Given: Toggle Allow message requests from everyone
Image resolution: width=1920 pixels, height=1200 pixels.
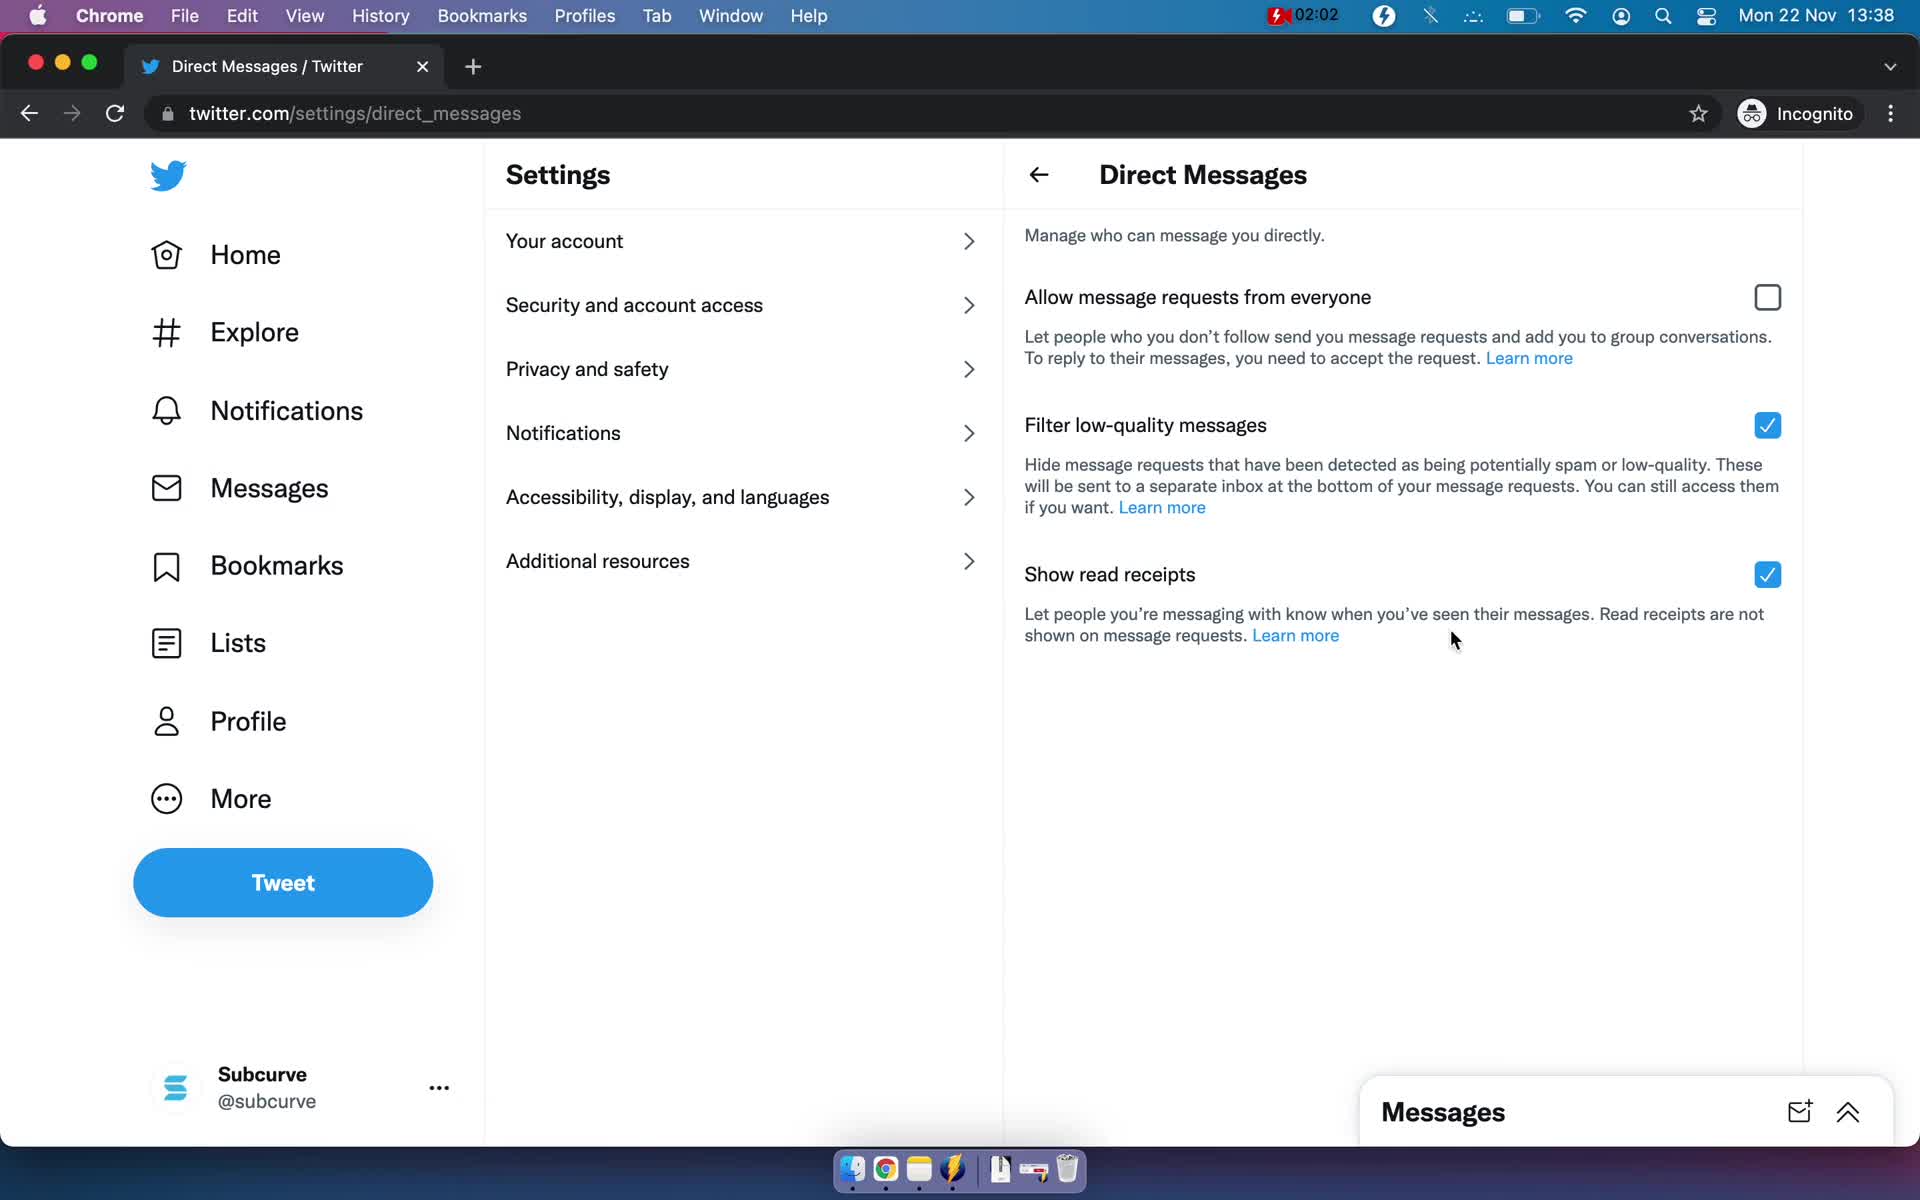Looking at the screenshot, I should (1767, 297).
